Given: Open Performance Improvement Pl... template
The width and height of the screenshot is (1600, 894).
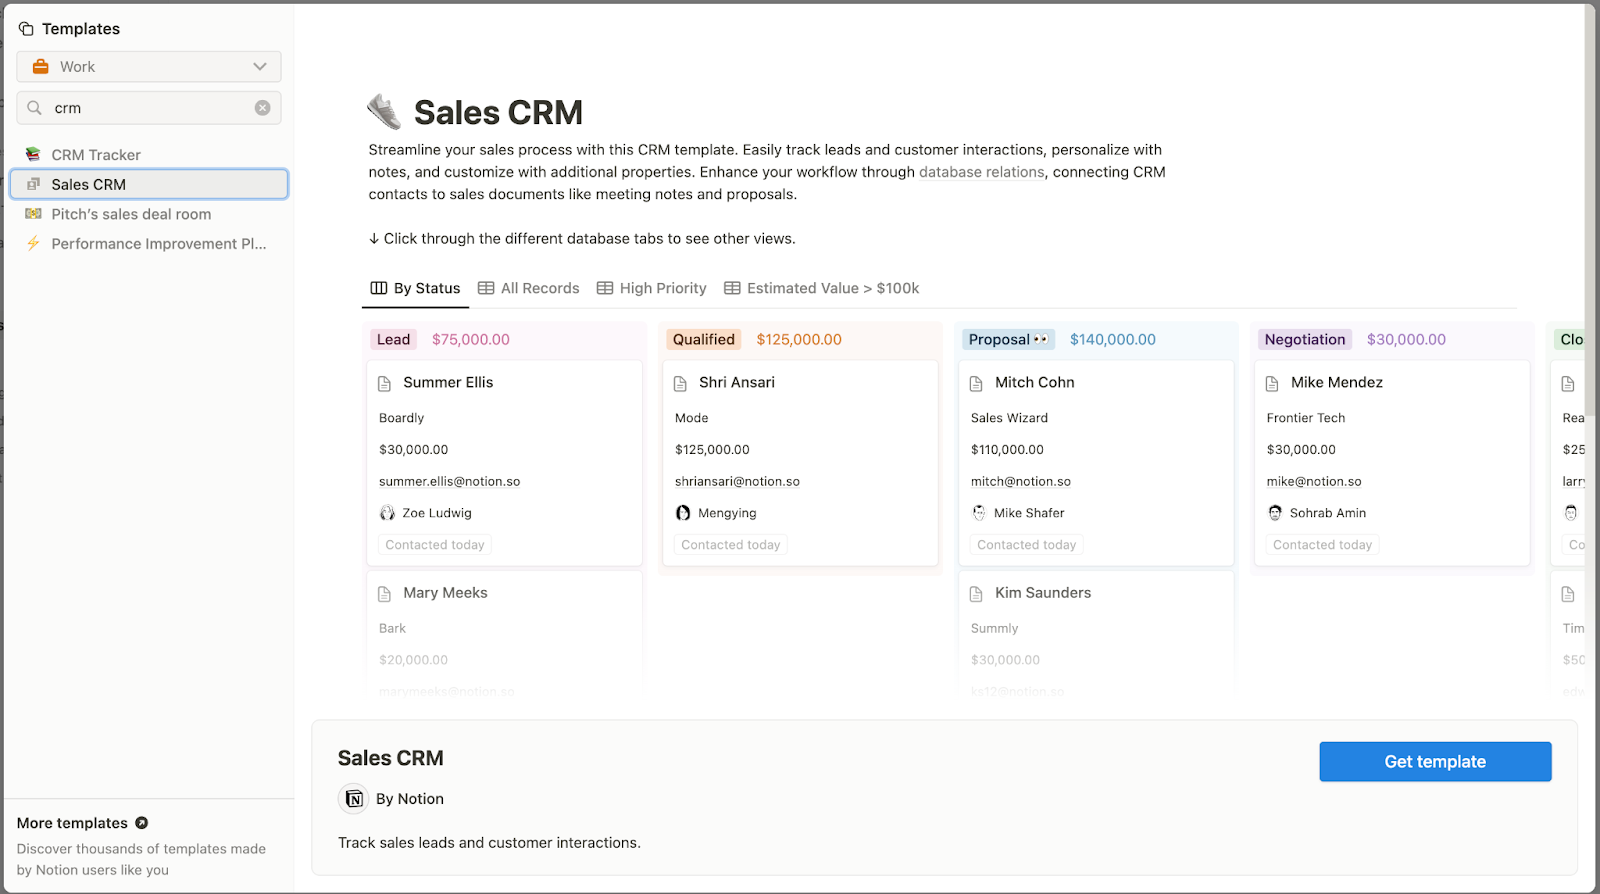Looking at the screenshot, I should [x=149, y=243].
